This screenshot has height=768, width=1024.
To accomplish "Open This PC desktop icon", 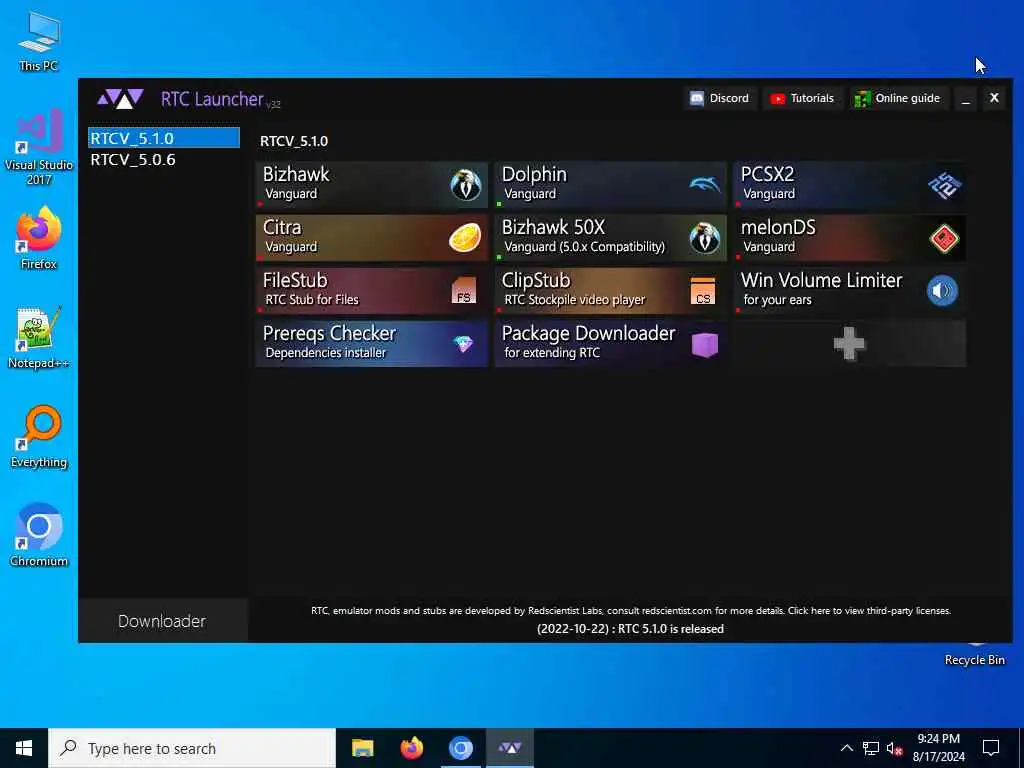I will (39, 42).
